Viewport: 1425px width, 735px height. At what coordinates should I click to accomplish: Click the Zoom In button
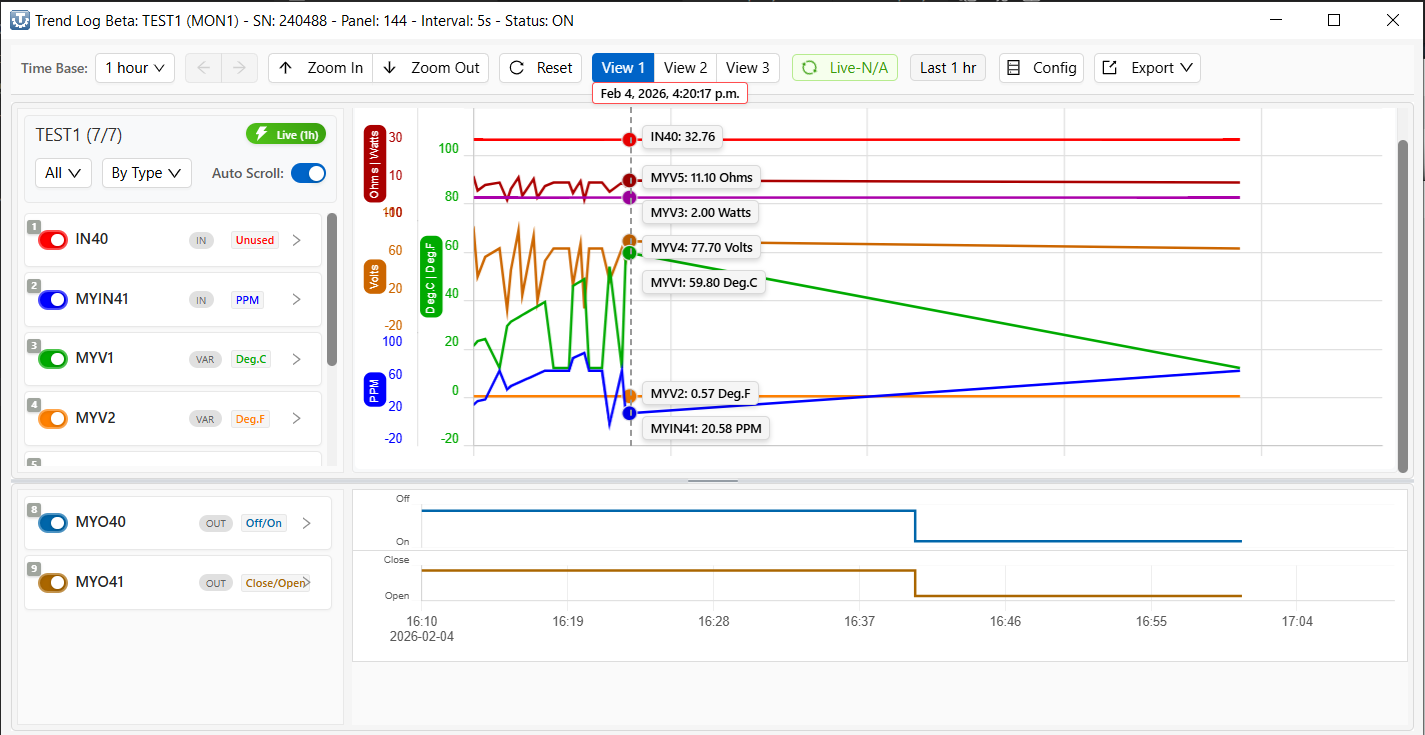coord(321,68)
